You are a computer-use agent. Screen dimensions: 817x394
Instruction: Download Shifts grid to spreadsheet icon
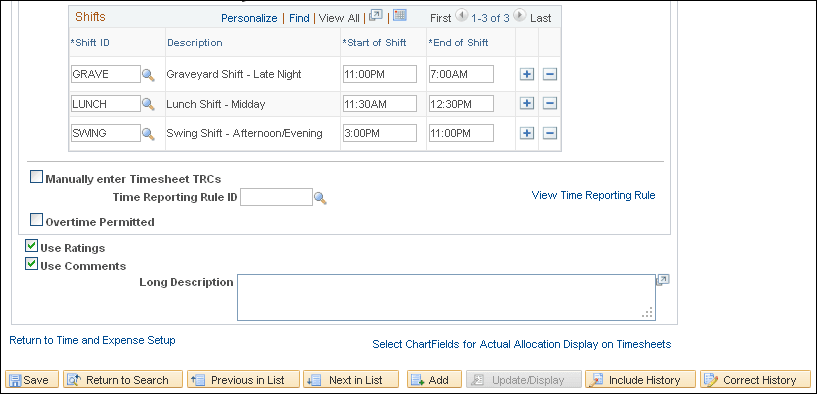pyautogui.click(x=400, y=16)
